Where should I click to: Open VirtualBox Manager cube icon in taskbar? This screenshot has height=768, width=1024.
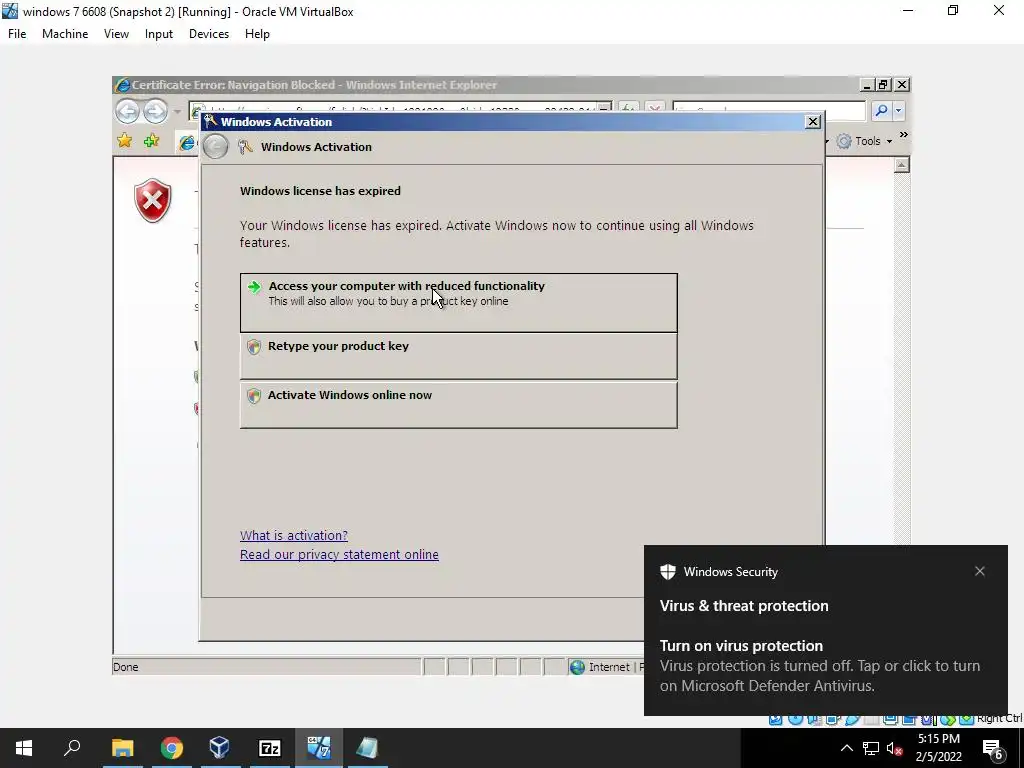point(219,748)
